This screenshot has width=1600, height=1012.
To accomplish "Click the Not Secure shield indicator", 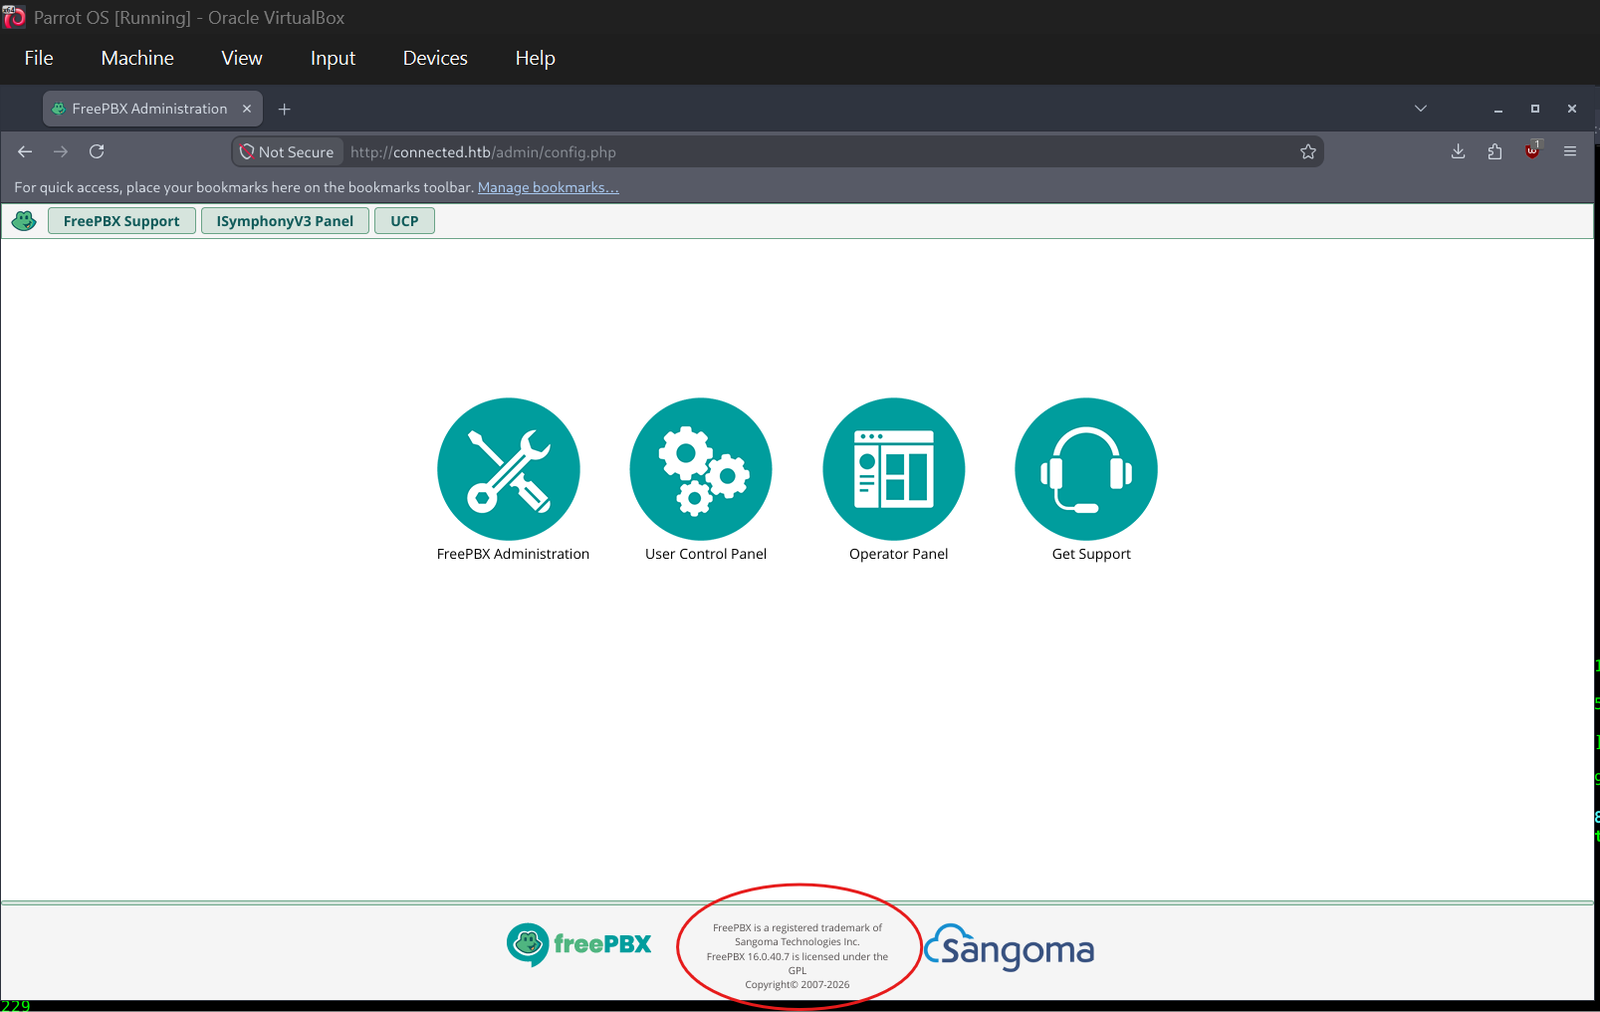I will click(x=287, y=152).
